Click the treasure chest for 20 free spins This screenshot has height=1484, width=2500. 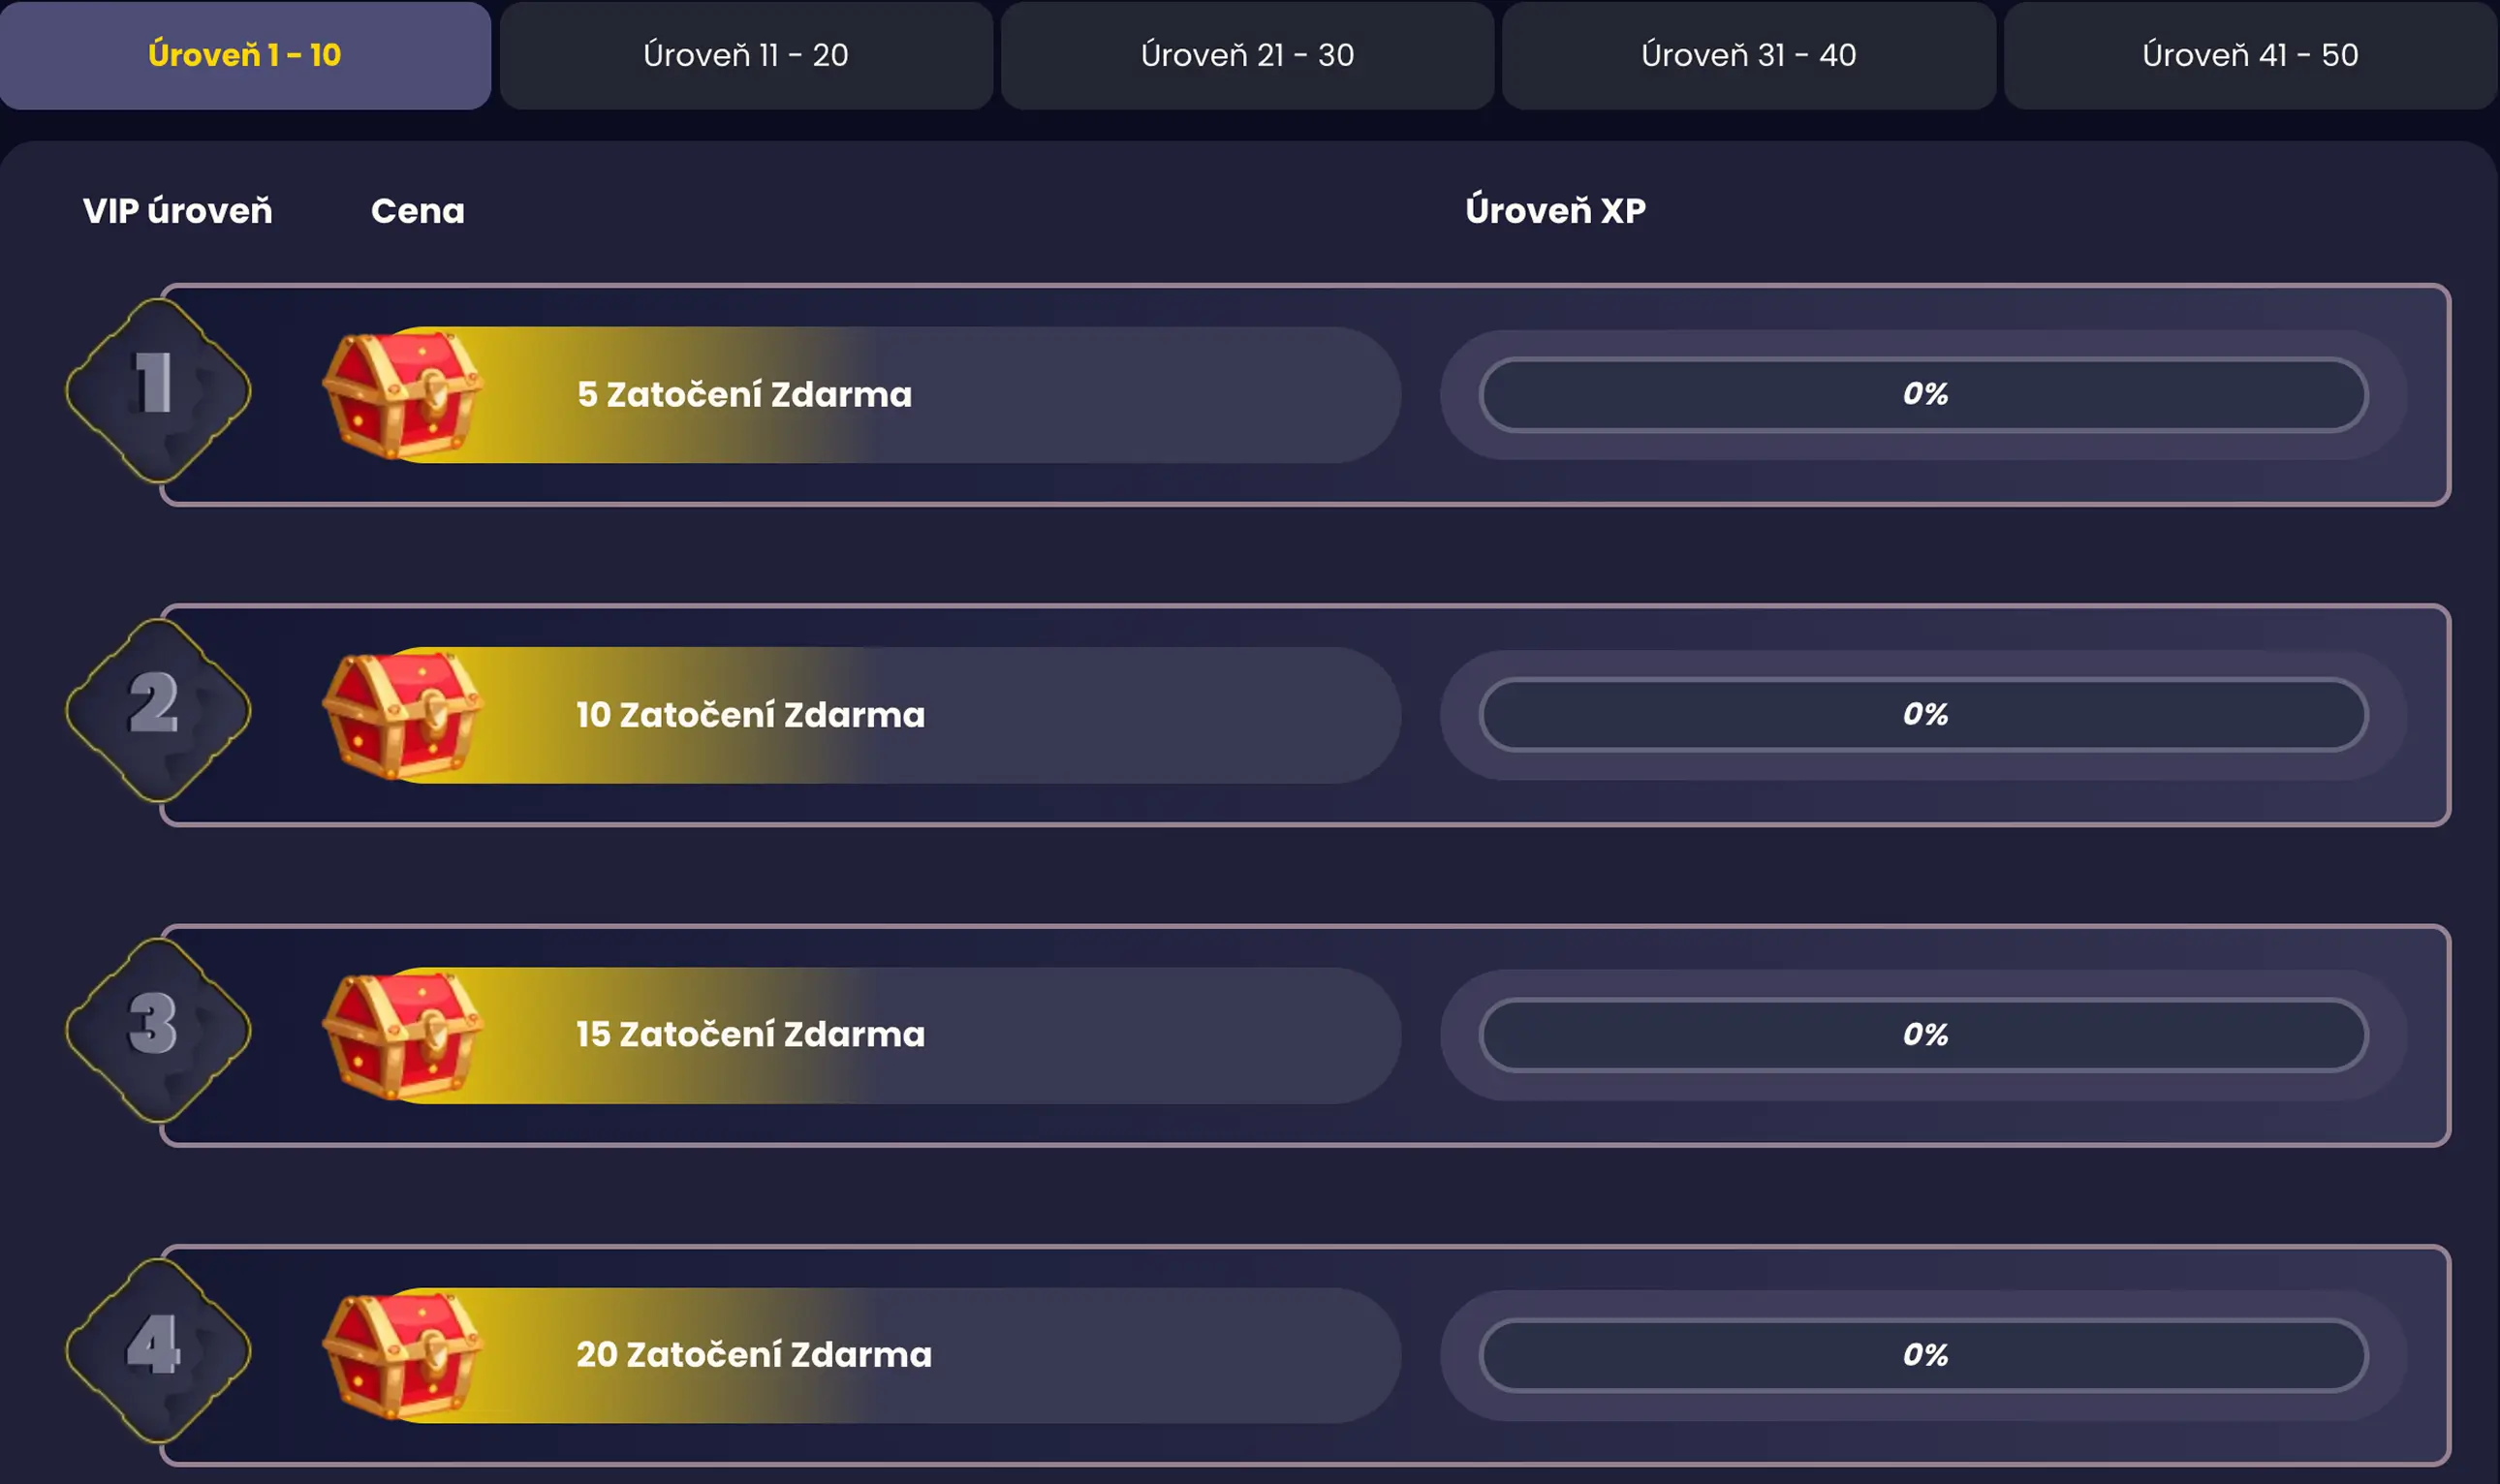tap(402, 1355)
